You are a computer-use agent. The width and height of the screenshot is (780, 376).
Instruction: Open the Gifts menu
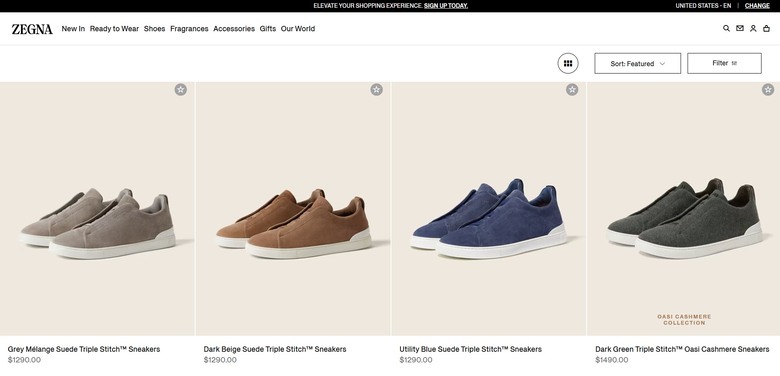point(268,29)
